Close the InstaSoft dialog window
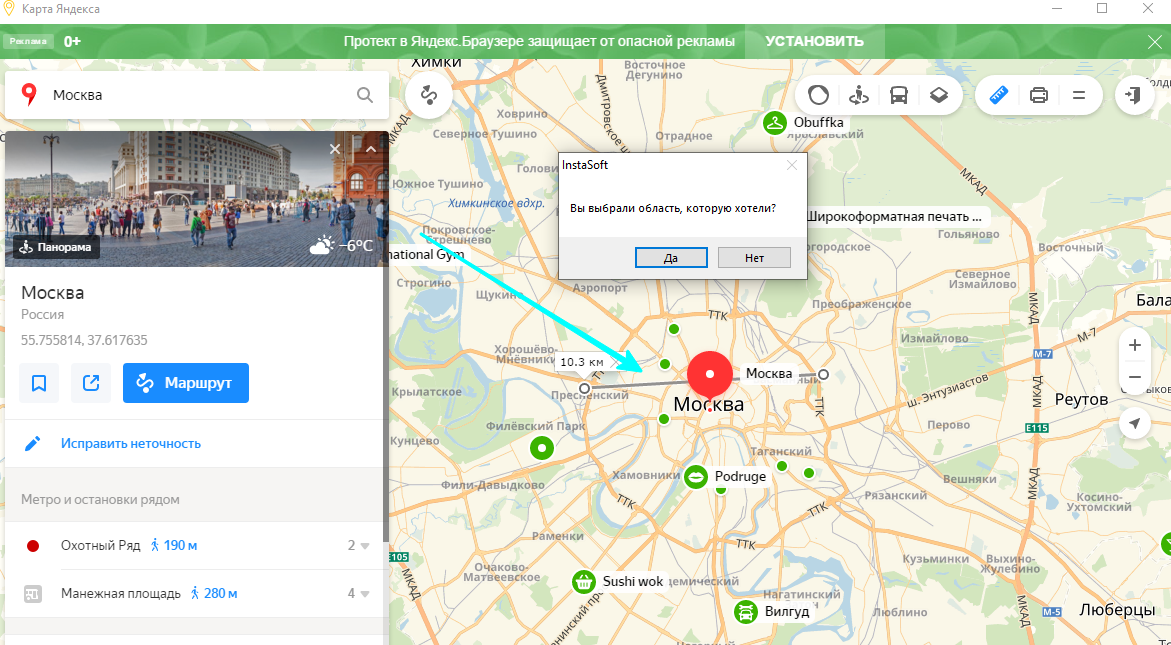1171x645 pixels. [x=792, y=165]
